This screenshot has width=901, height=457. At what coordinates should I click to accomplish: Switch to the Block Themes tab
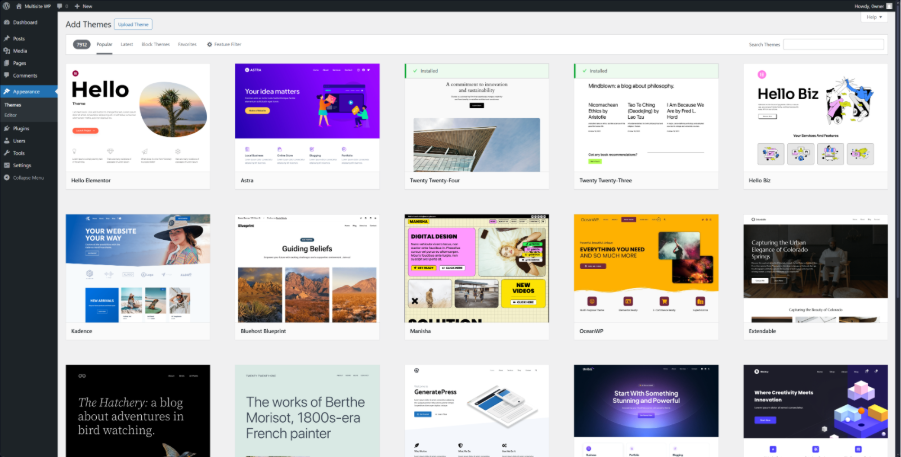[x=155, y=44]
